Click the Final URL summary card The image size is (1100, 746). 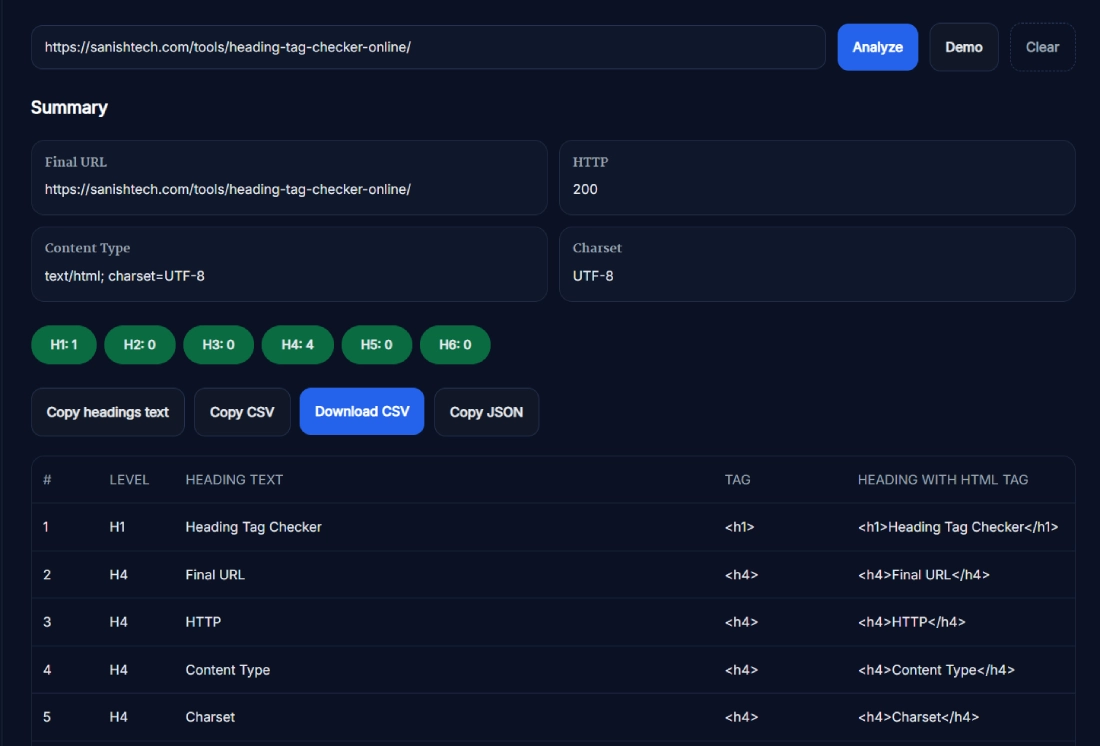pos(289,177)
